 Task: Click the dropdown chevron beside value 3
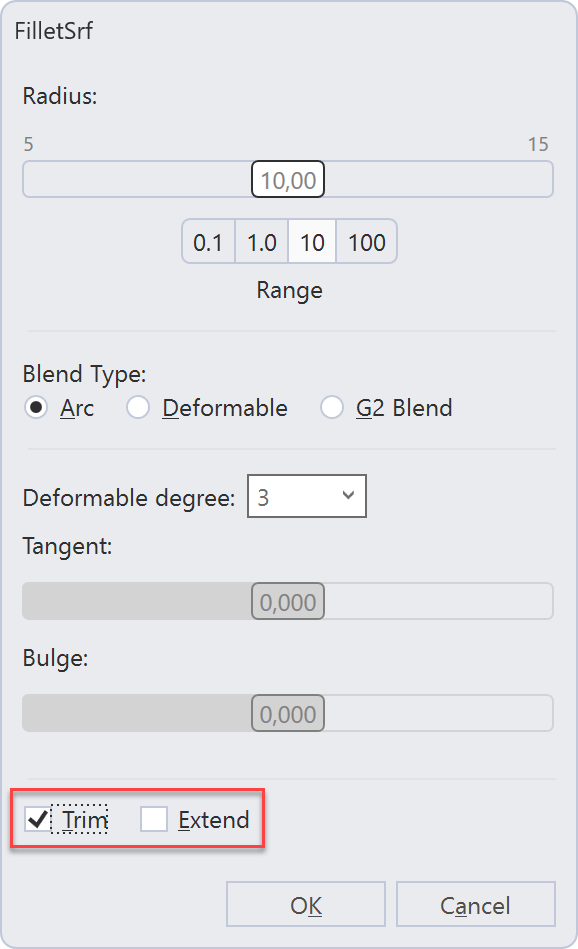tap(348, 496)
